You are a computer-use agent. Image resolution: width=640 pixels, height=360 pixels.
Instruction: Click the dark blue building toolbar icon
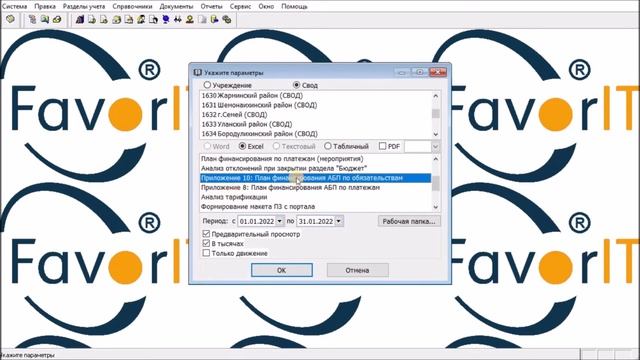[x=80, y=19]
